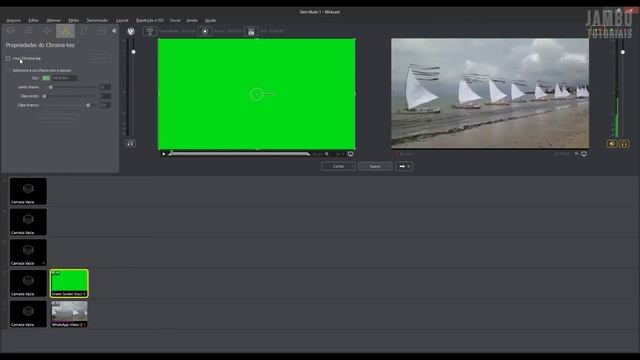Click the live audio volume slider knob
Screen dimensions: 640x360
(623, 52)
